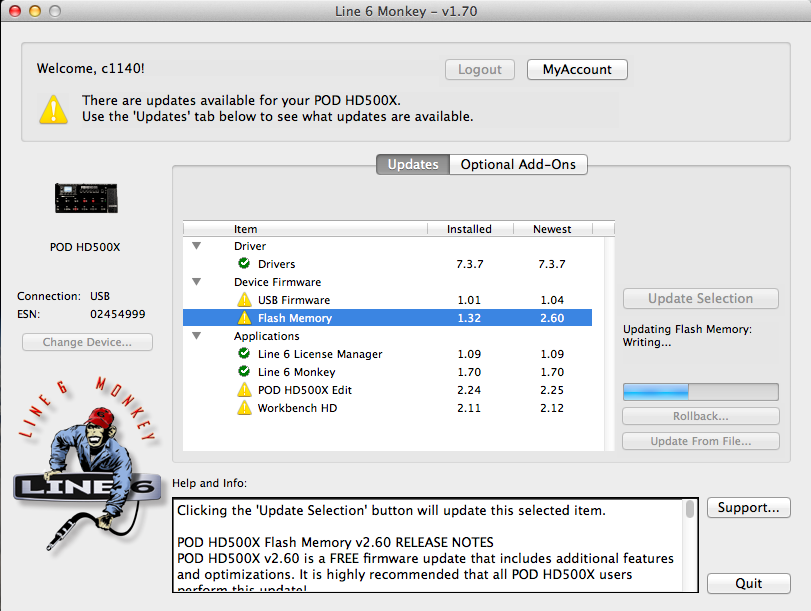Click the warning icon next to USB Firmware
The height and width of the screenshot is (611, 811).
coord(244,300)
